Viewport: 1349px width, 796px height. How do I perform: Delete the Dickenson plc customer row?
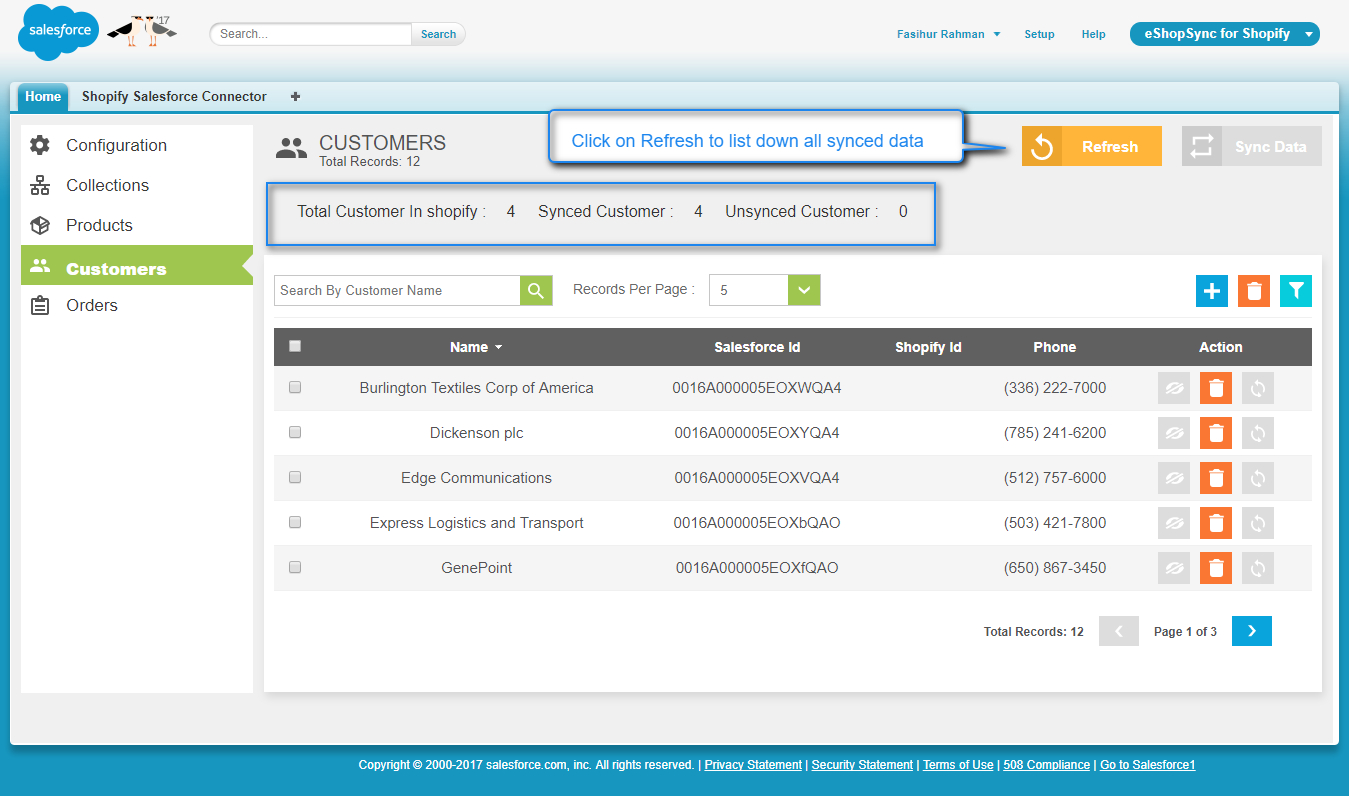coord(1216,433)
